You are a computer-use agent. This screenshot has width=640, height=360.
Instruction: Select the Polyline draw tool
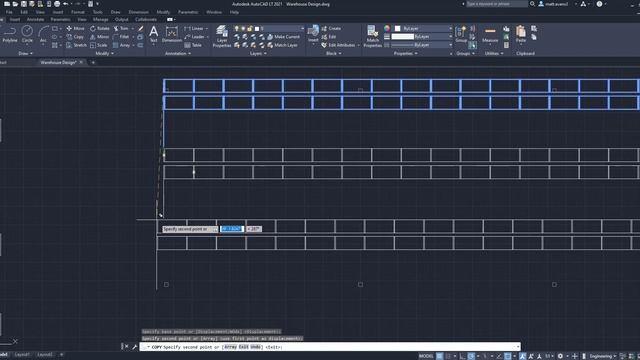(10, 34)
